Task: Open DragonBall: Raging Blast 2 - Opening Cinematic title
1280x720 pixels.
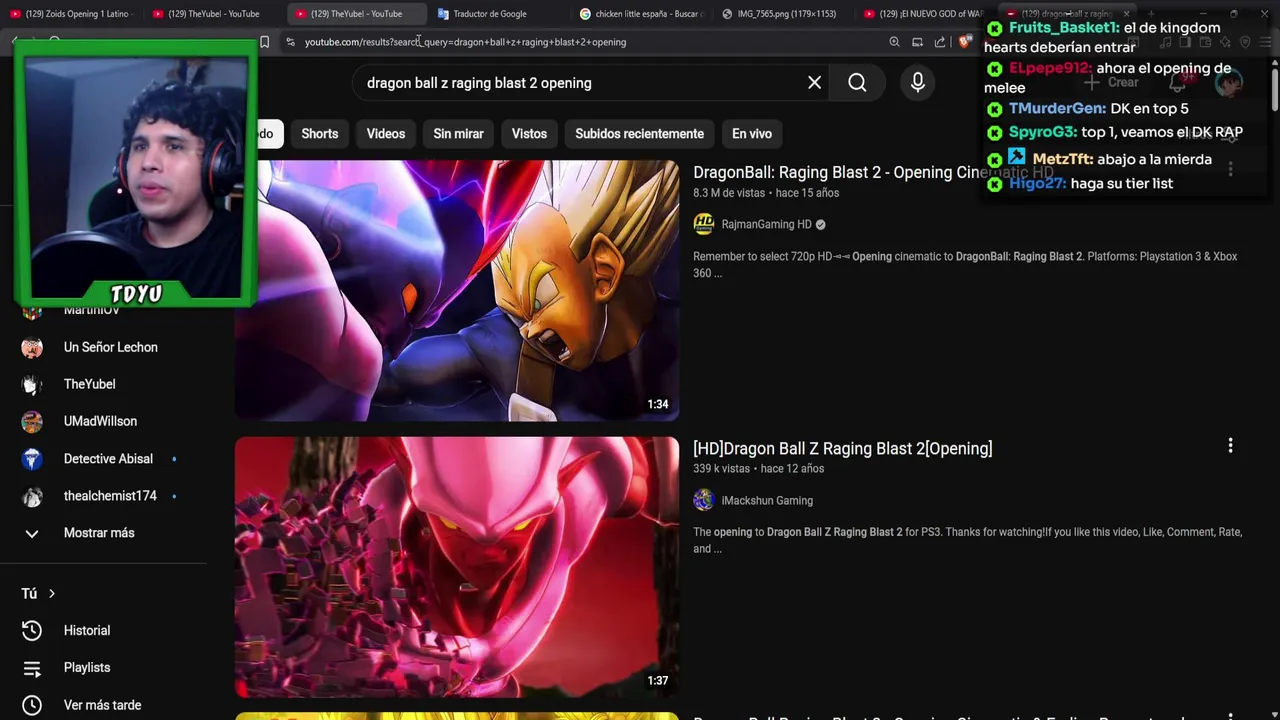Action: pyautogui.click(x=873, y=172)
